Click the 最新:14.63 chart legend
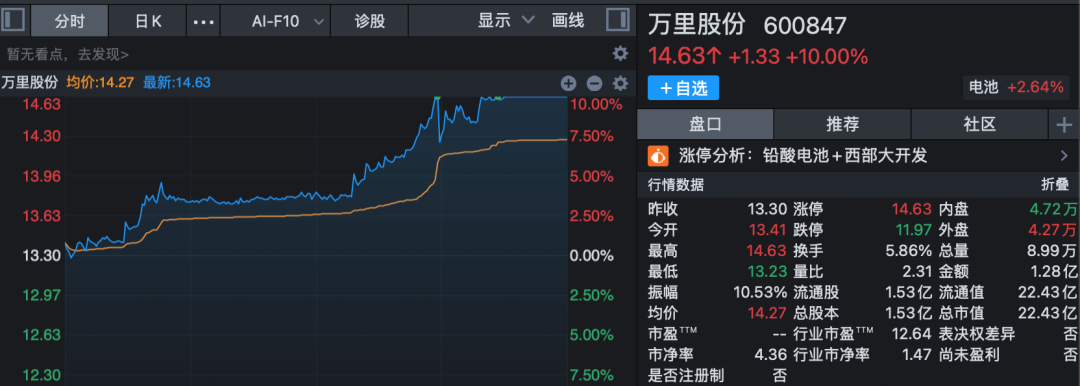 [x=177, y=83]
